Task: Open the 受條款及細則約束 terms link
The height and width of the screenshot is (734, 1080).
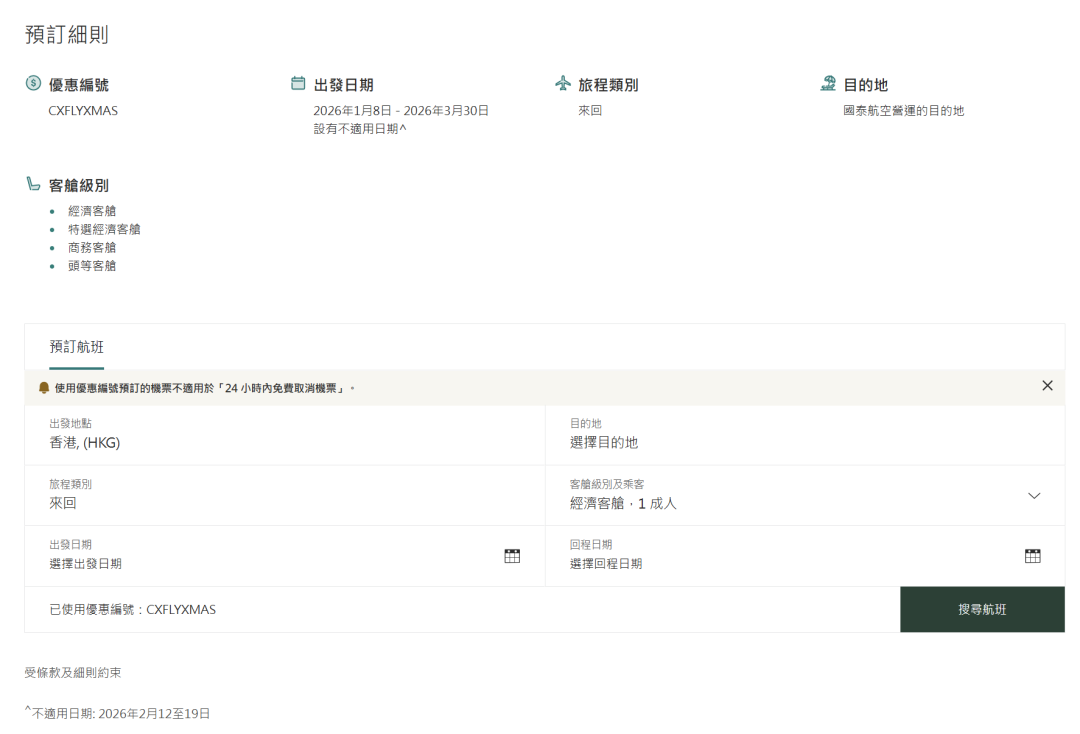Action: (73, 673)
